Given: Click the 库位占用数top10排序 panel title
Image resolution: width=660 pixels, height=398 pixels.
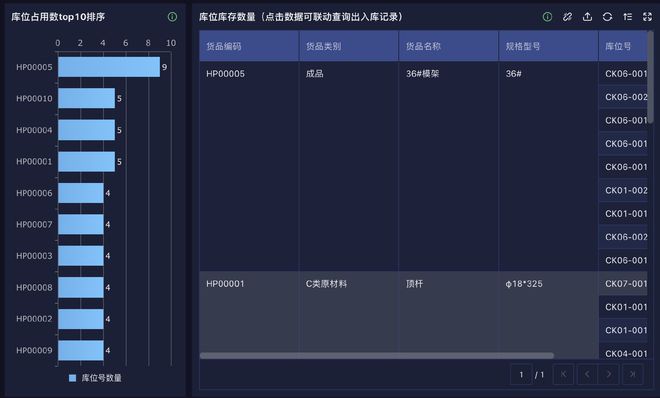Looking at the screenshot, I should tap(58, 17).
